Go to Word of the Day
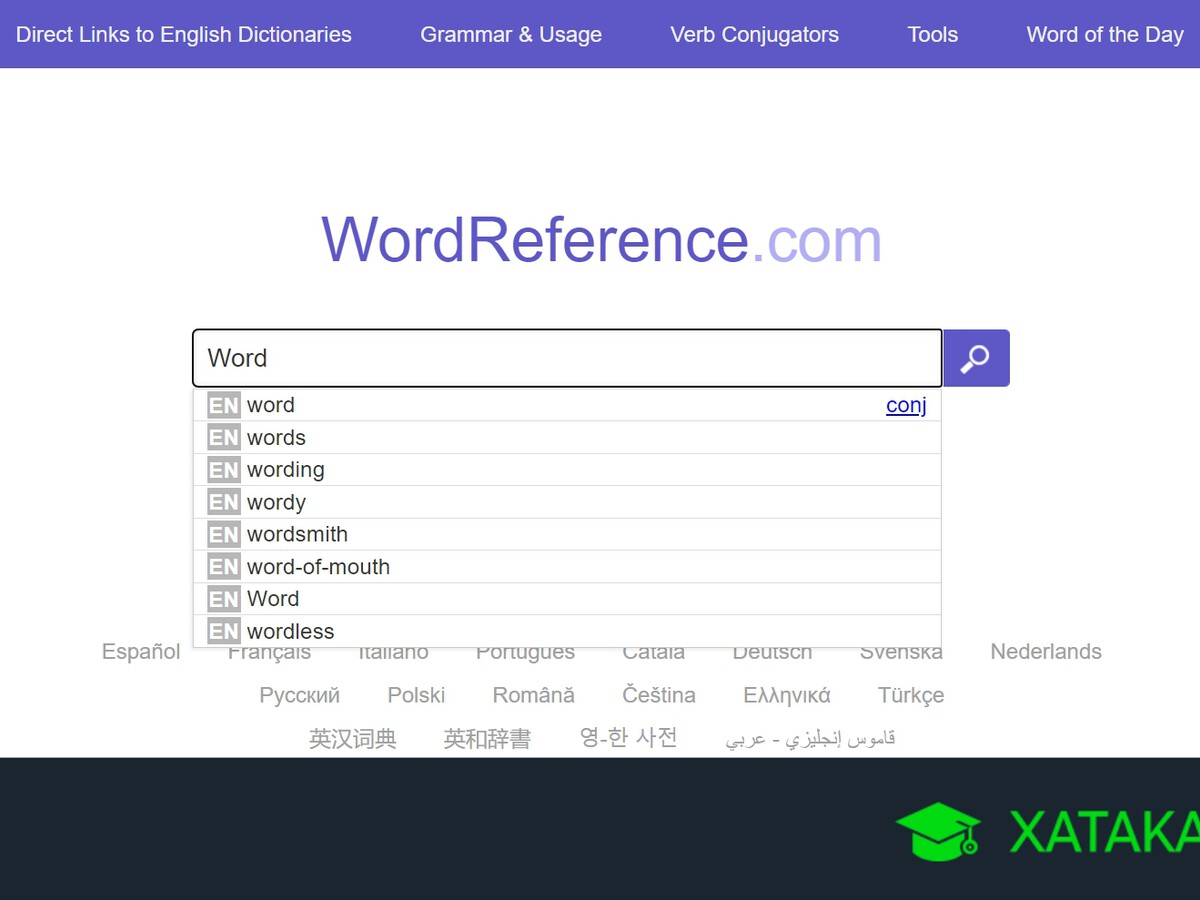Screen dimensions: 1200x900 1104,34
